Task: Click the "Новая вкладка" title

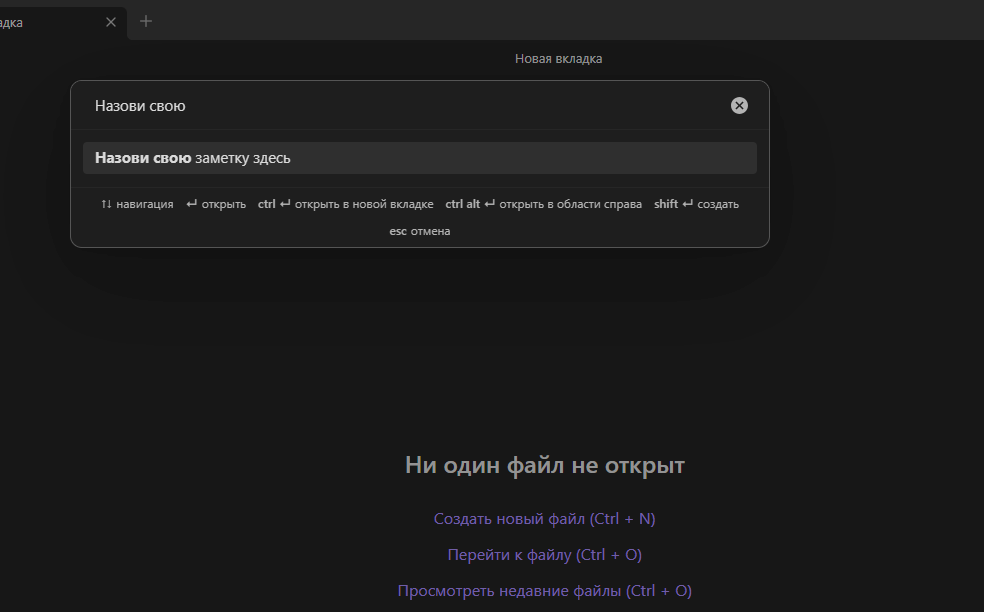Action: point(559,58)
